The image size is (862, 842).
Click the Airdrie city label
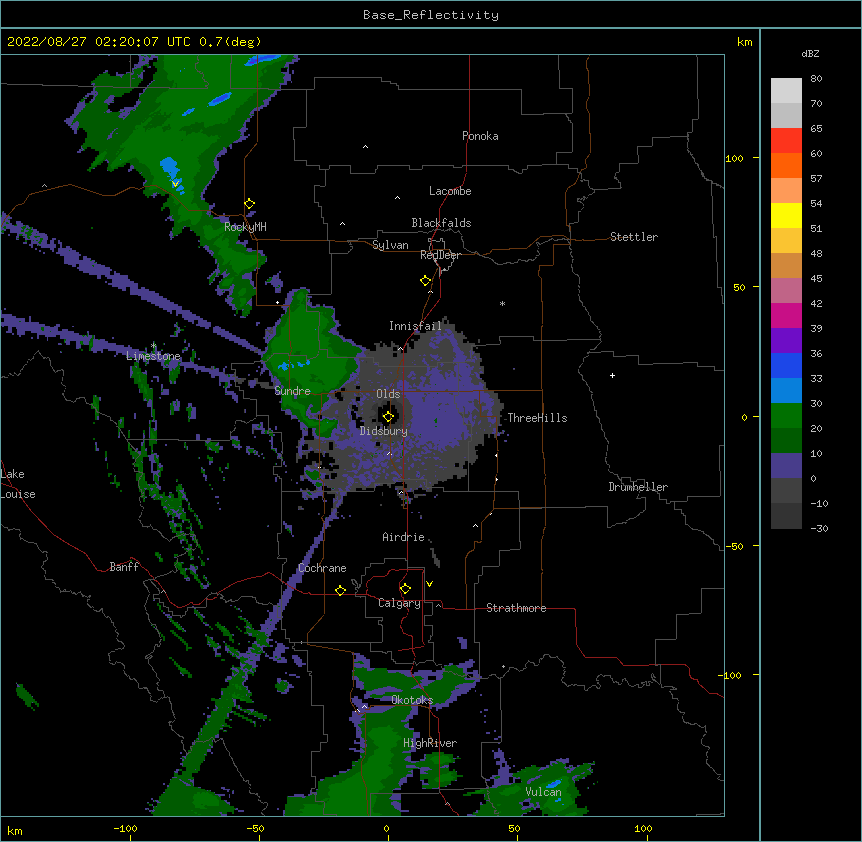tap(404, 537)
